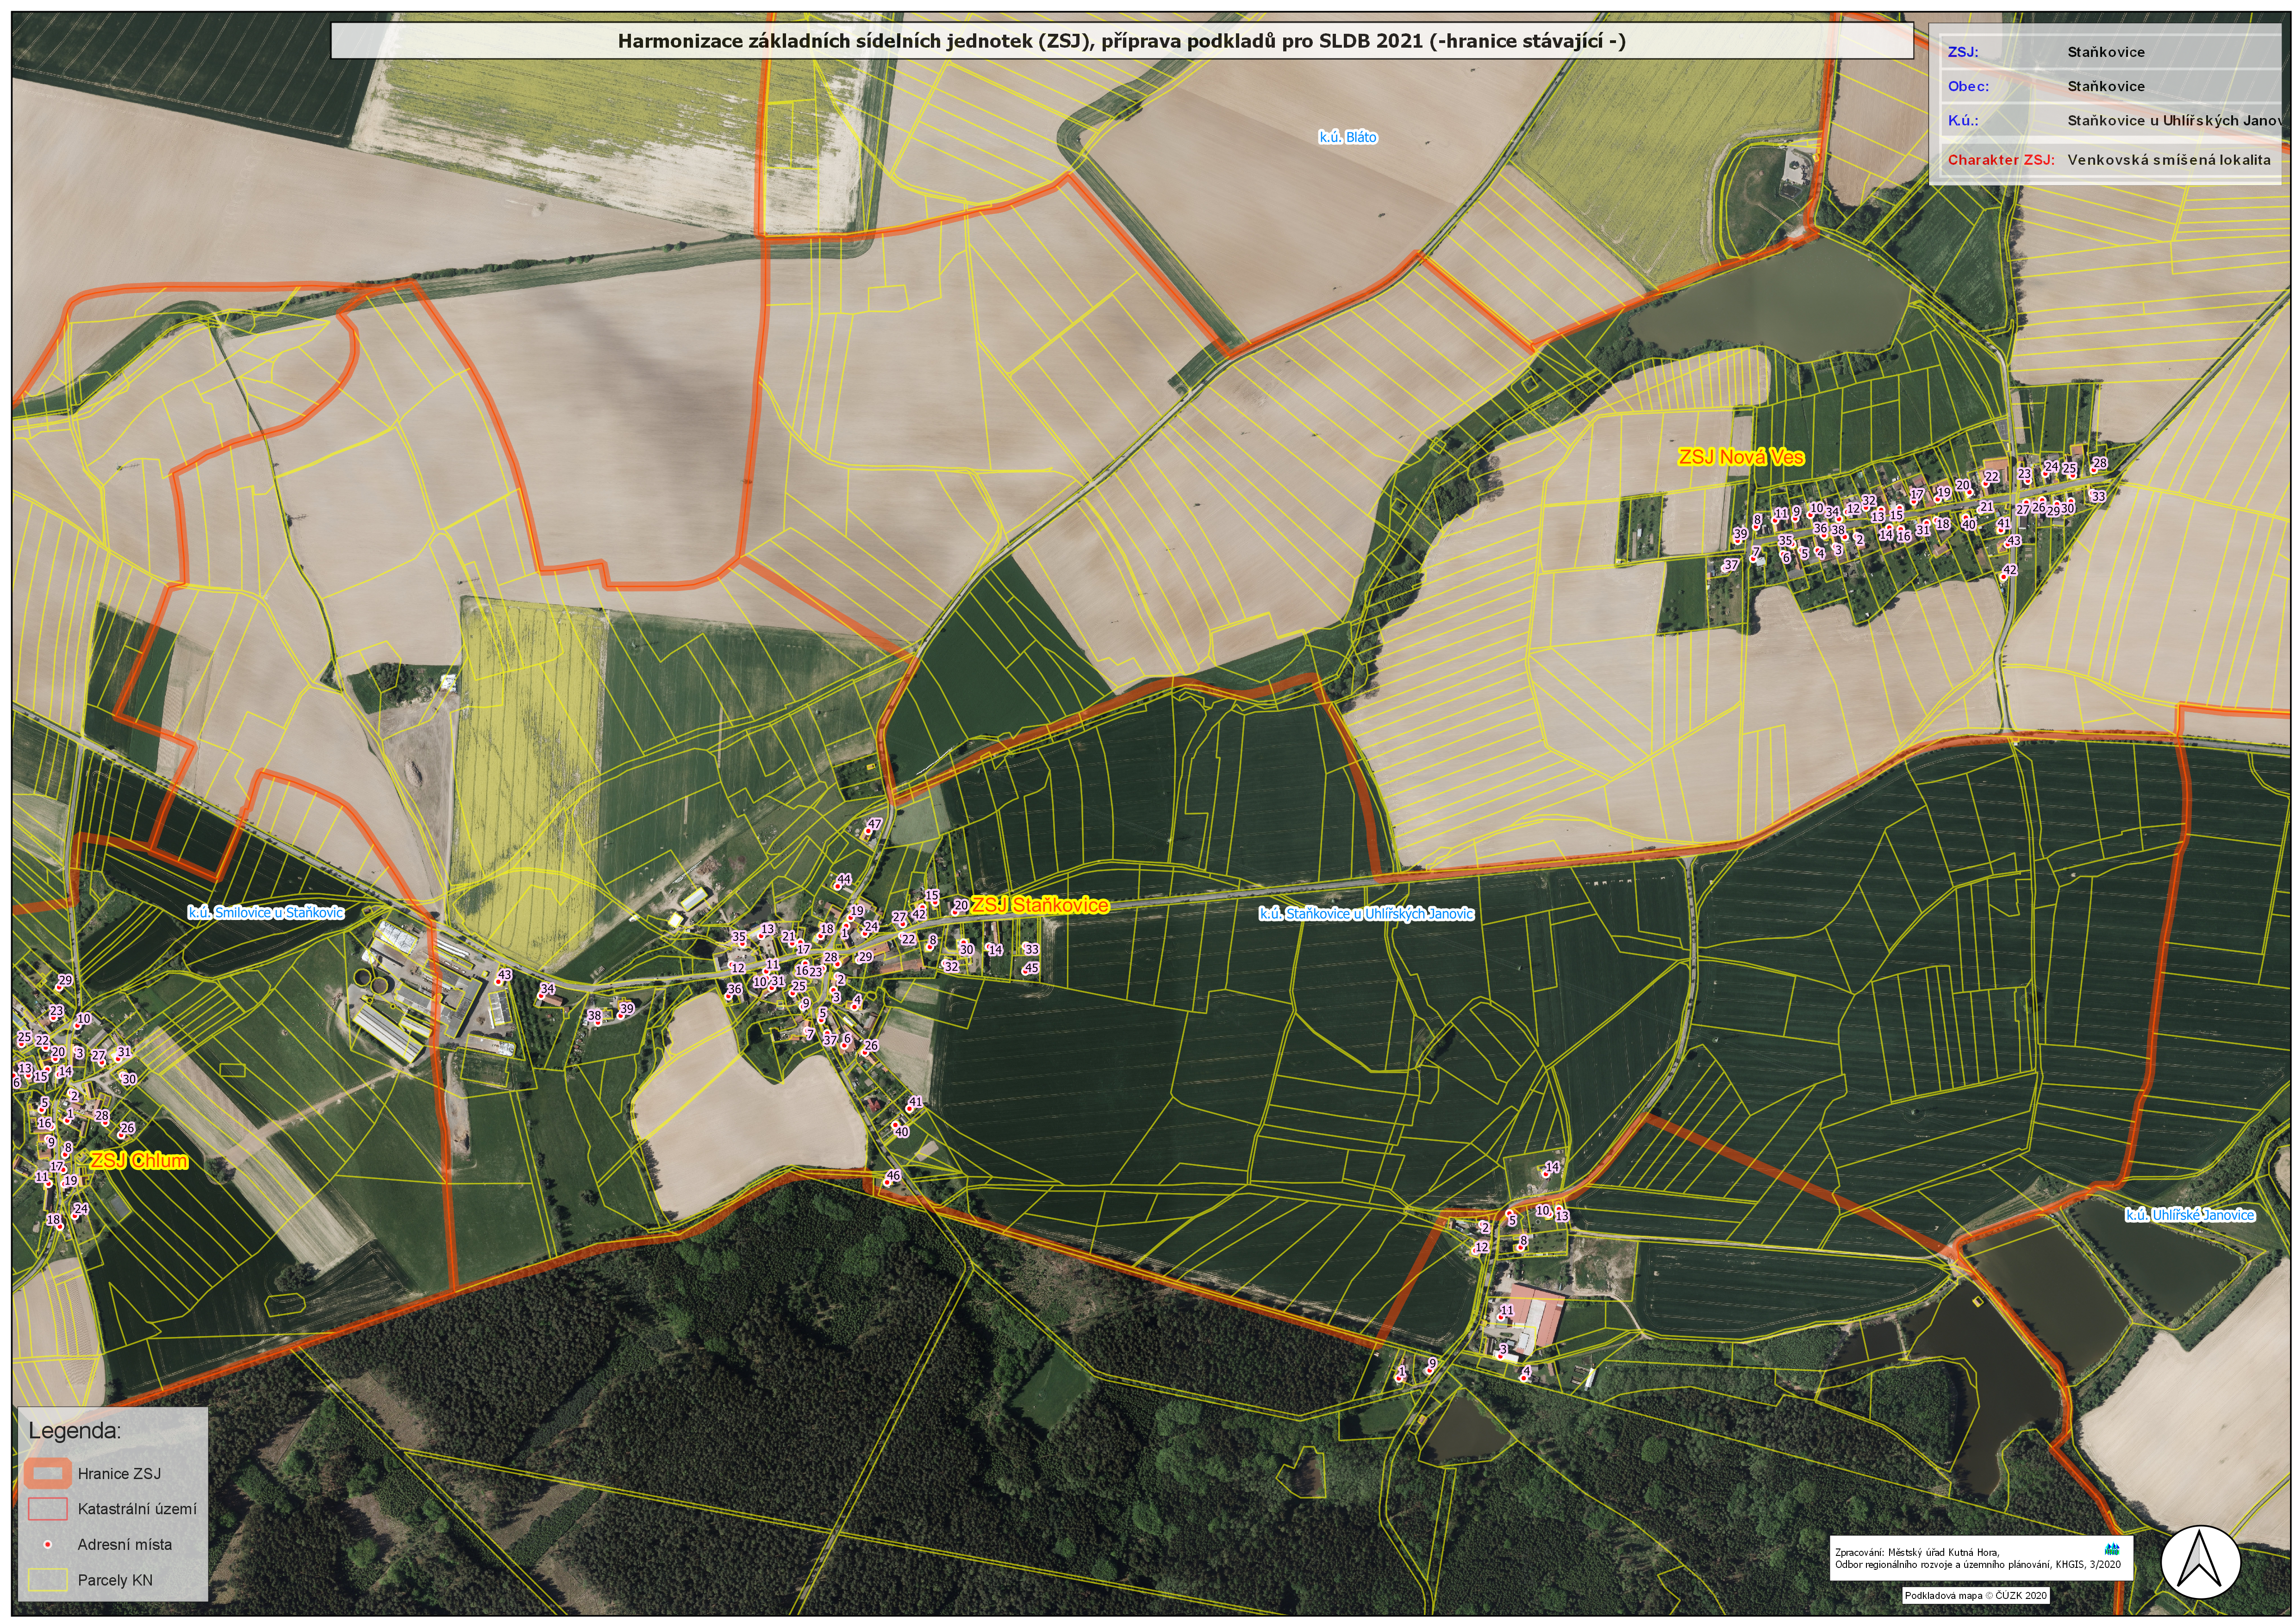Click the k.ú. Uhlířské Janovice label
The image size is (2296, 1623).
click(x=2190, y=1215)
